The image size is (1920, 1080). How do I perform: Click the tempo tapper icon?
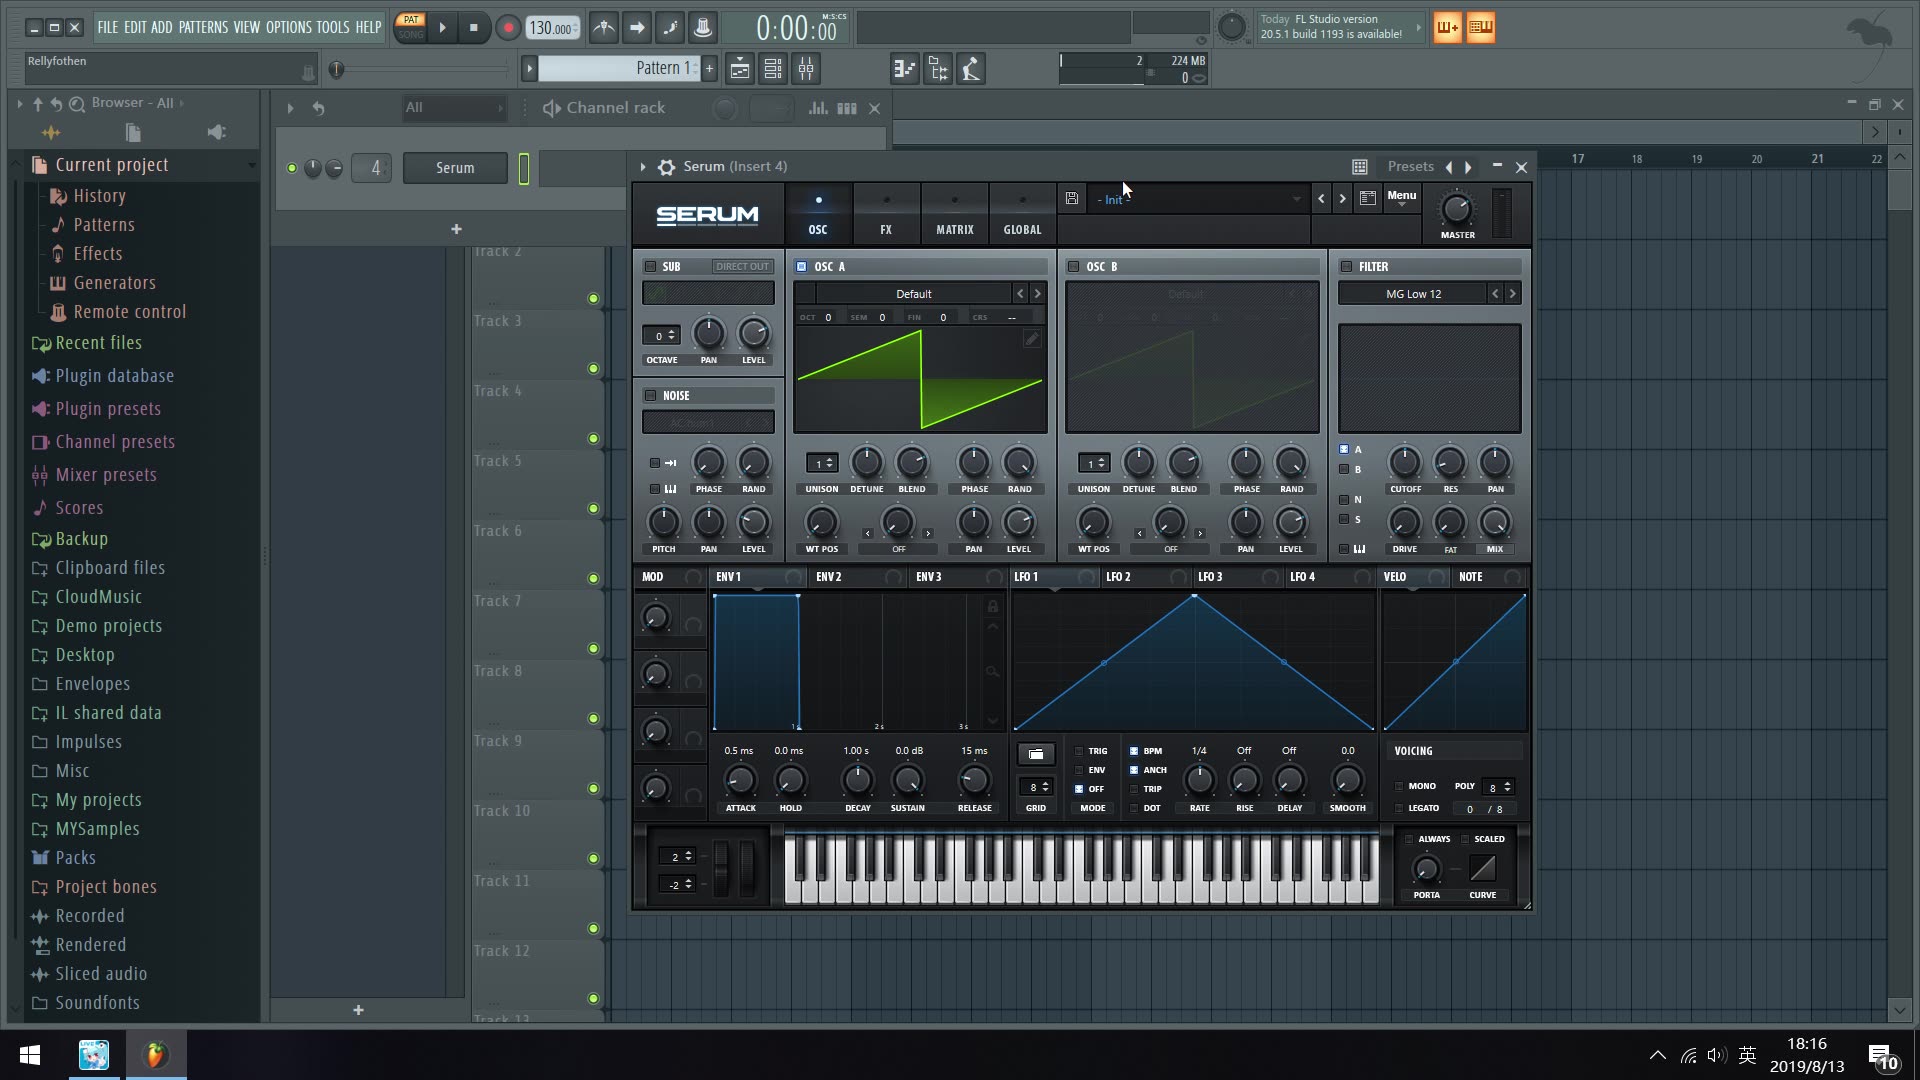tap(970, 69)
